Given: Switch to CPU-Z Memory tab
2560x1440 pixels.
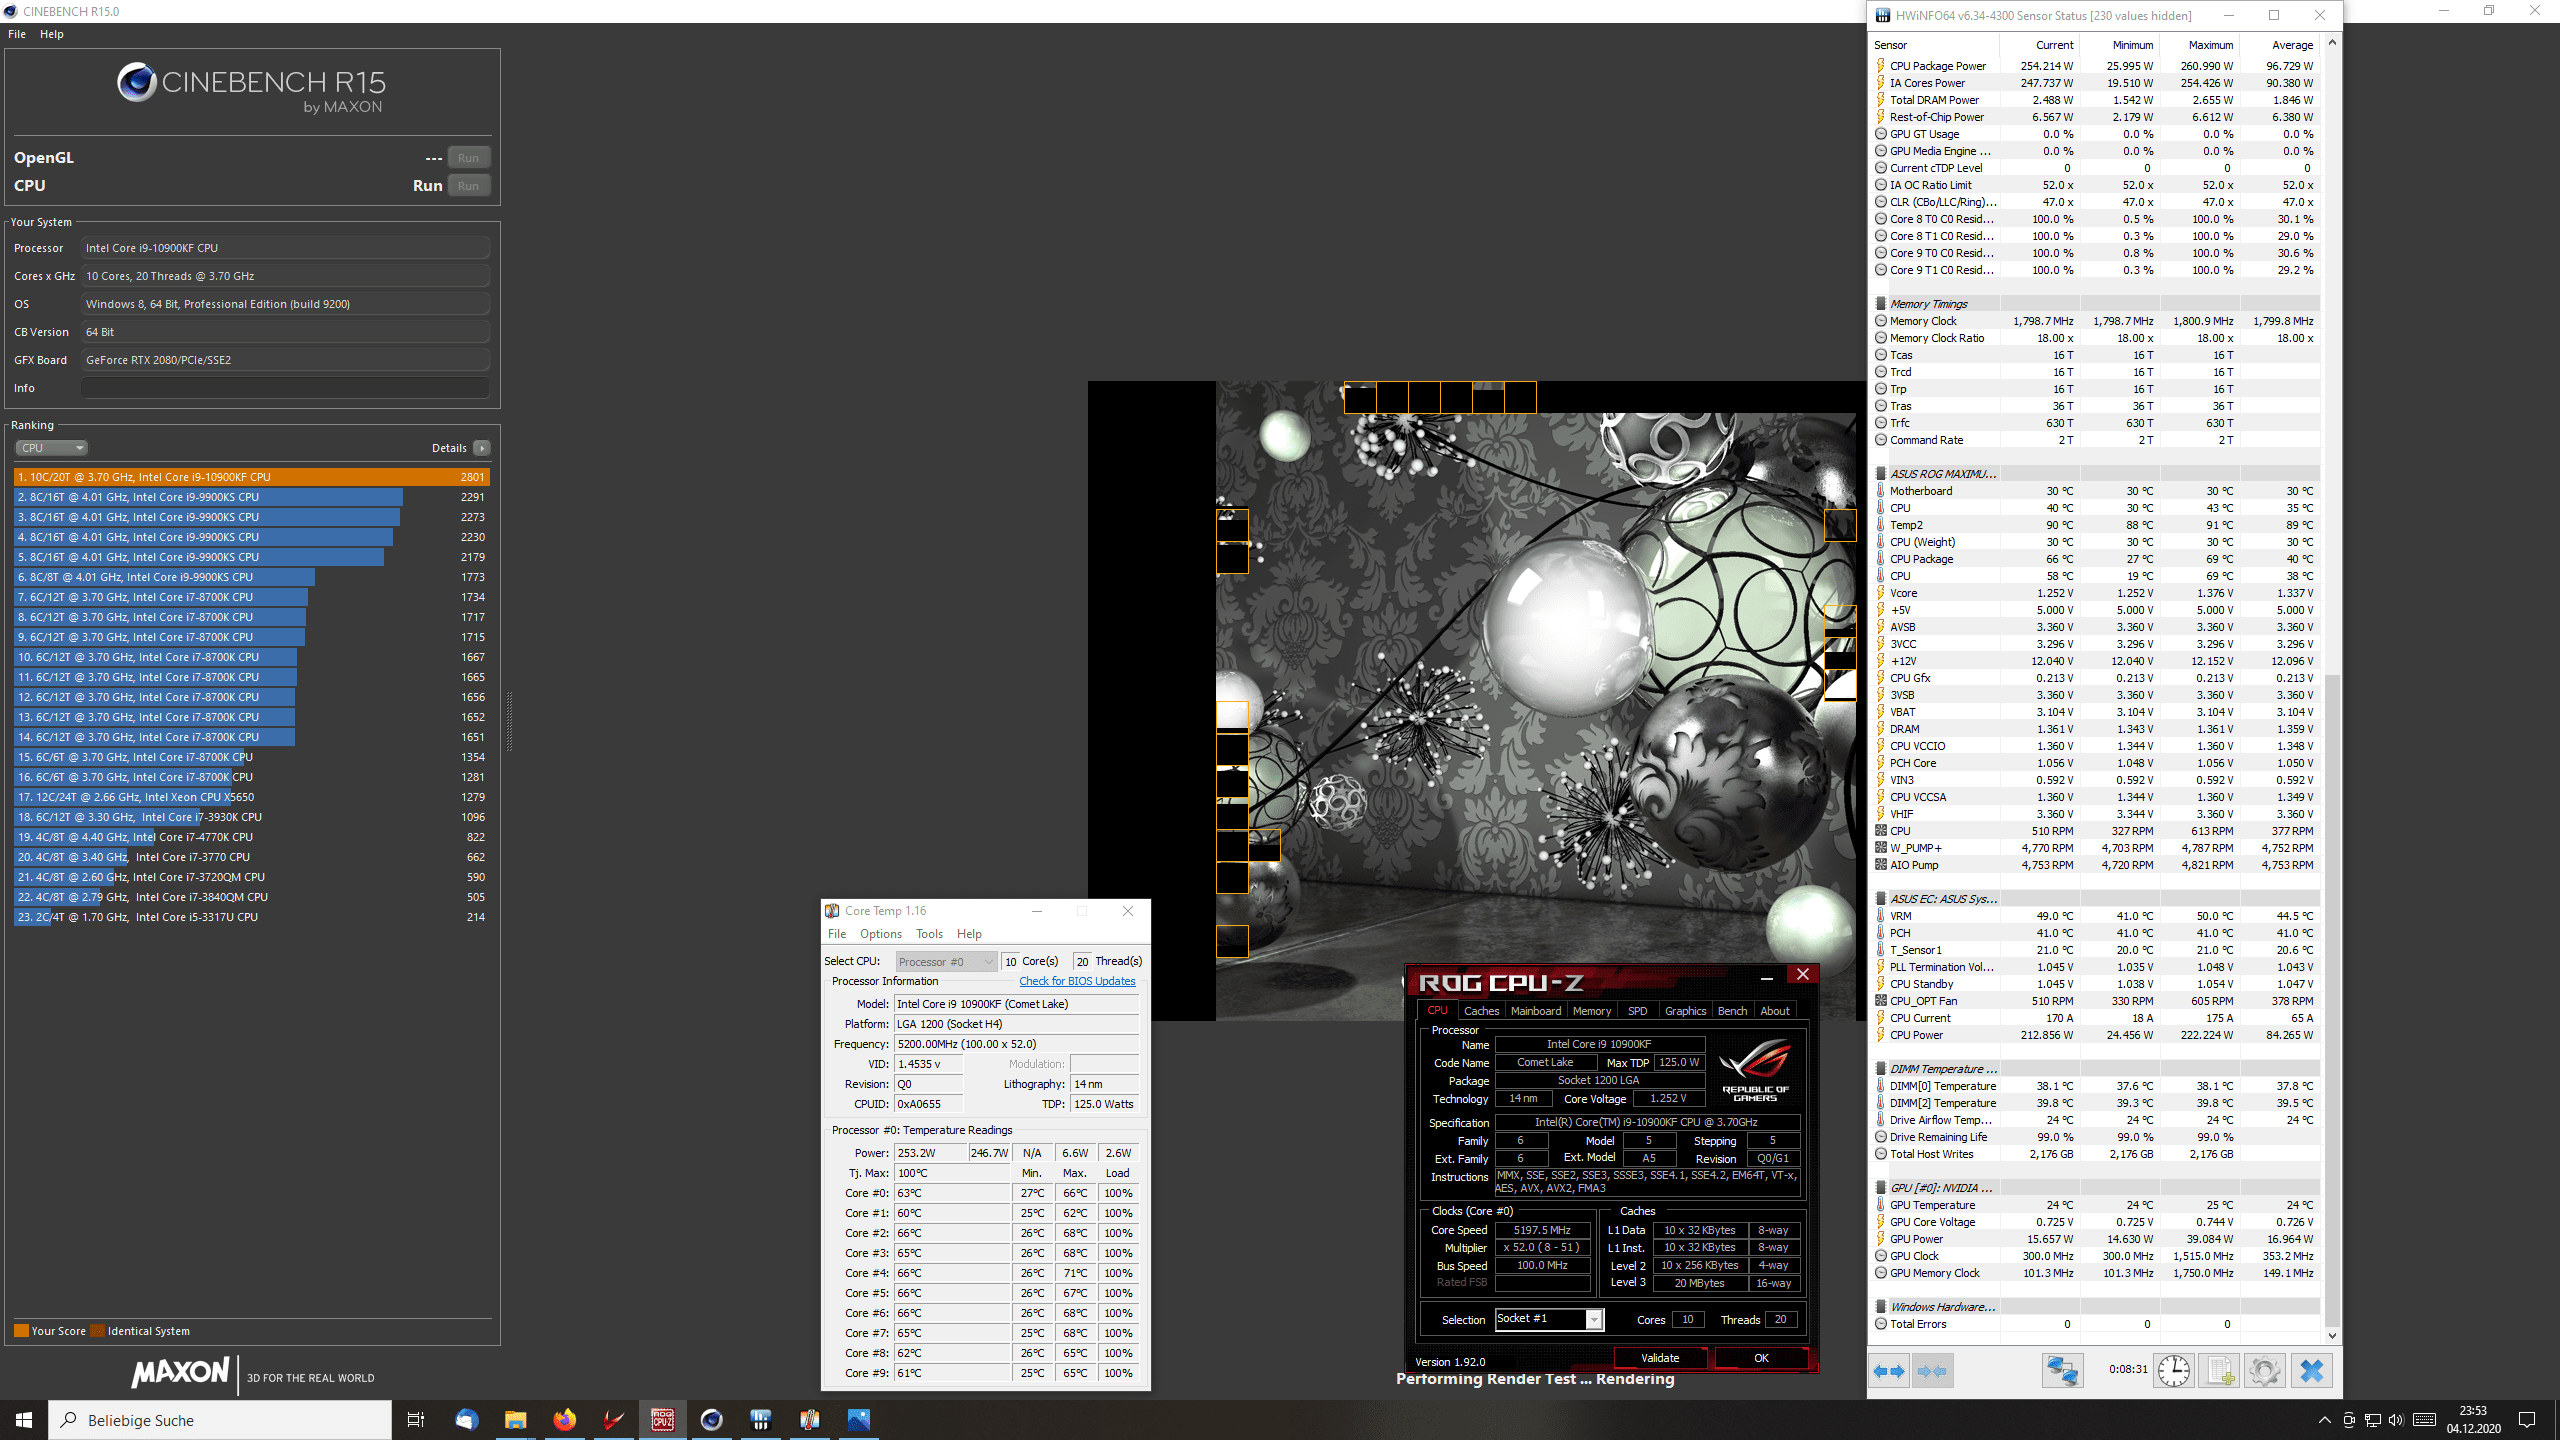Looking at the screenshot, I should point(1592,1011).
